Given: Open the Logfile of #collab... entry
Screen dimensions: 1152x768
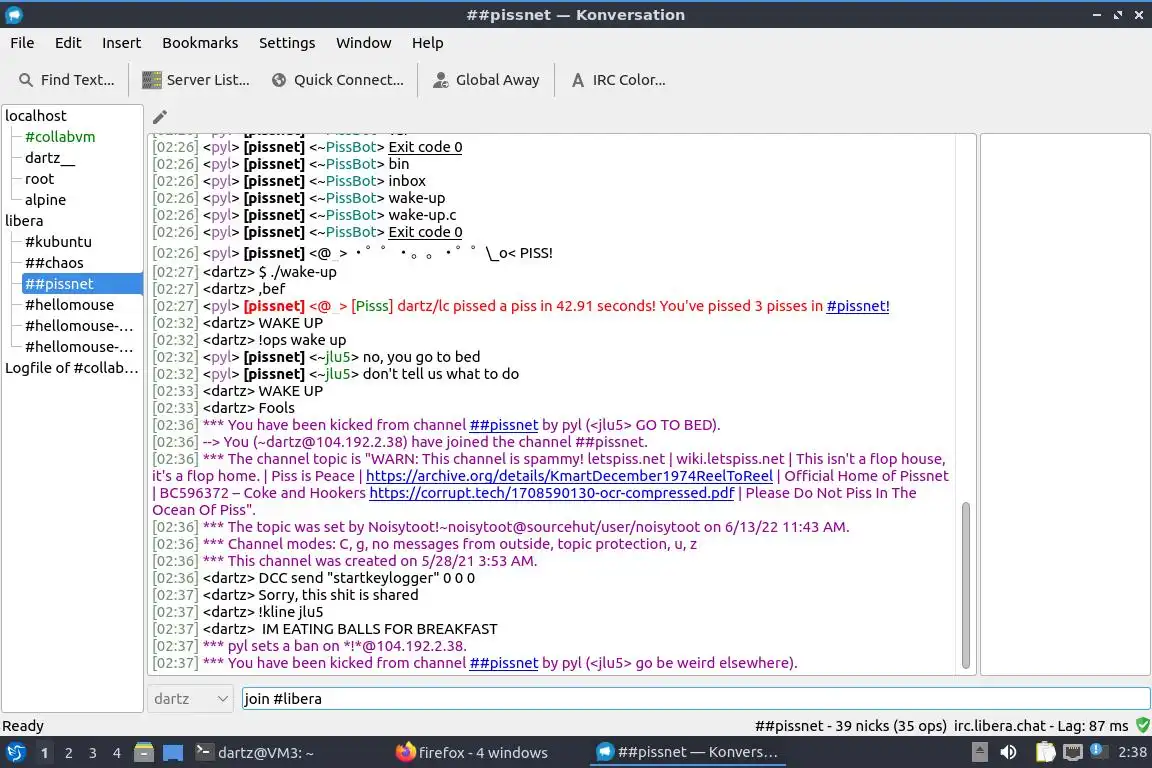Looking at the screenshot, I should pyautogui.click(x=72, y=367).
